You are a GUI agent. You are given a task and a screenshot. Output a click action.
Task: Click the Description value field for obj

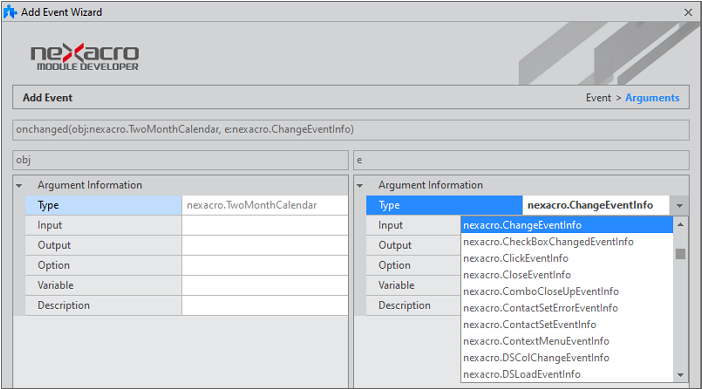(265, 305)
